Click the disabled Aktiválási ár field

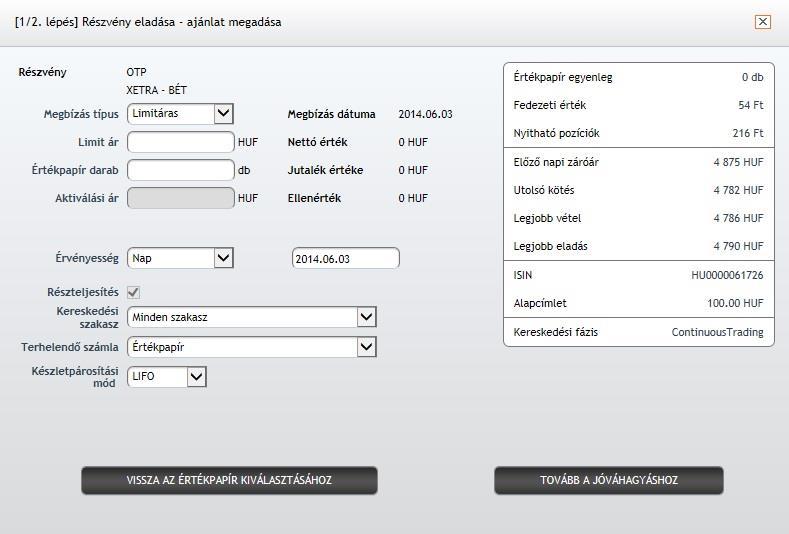(181, 198)
